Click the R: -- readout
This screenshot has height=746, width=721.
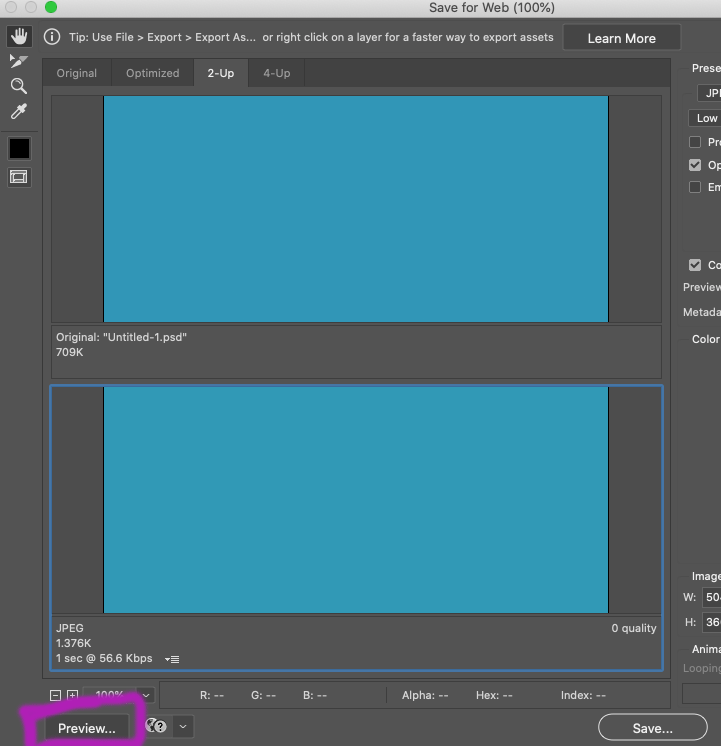tap(212, 696)
